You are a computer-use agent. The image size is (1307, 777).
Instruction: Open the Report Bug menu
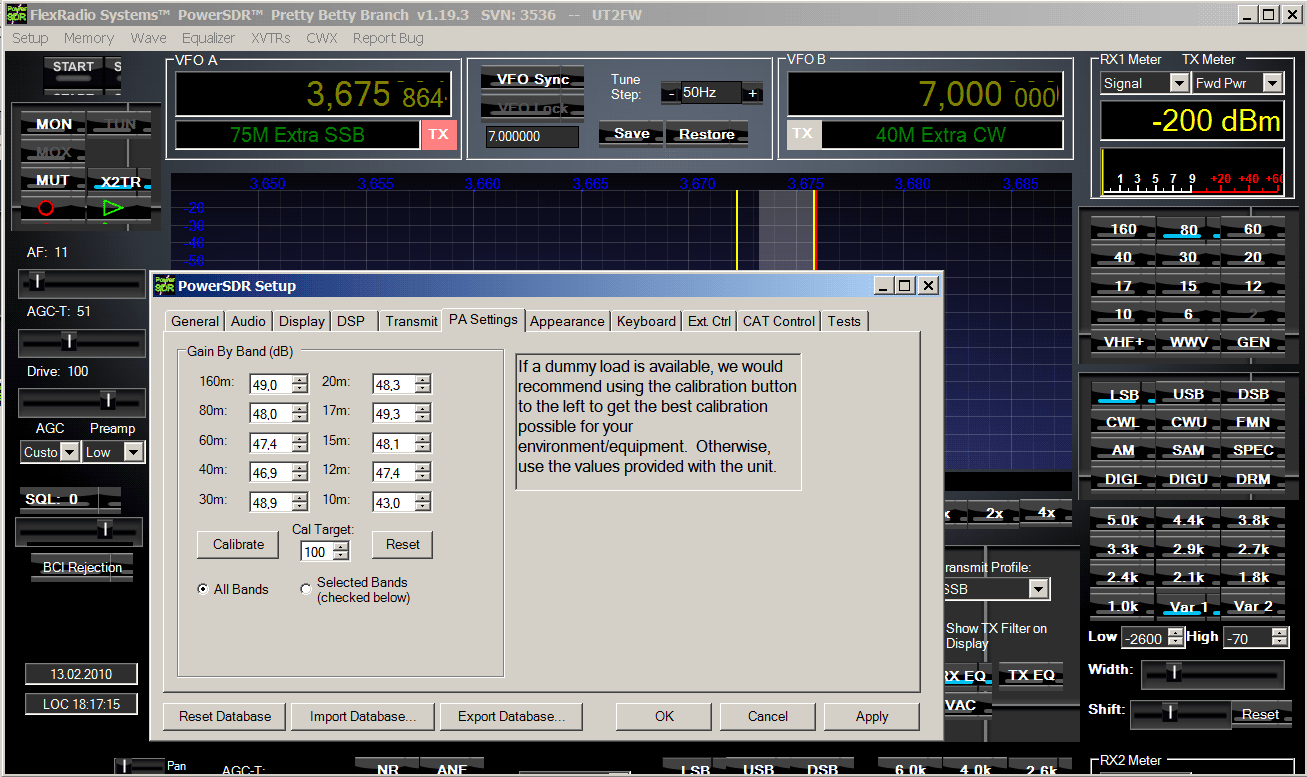(388, 38)
